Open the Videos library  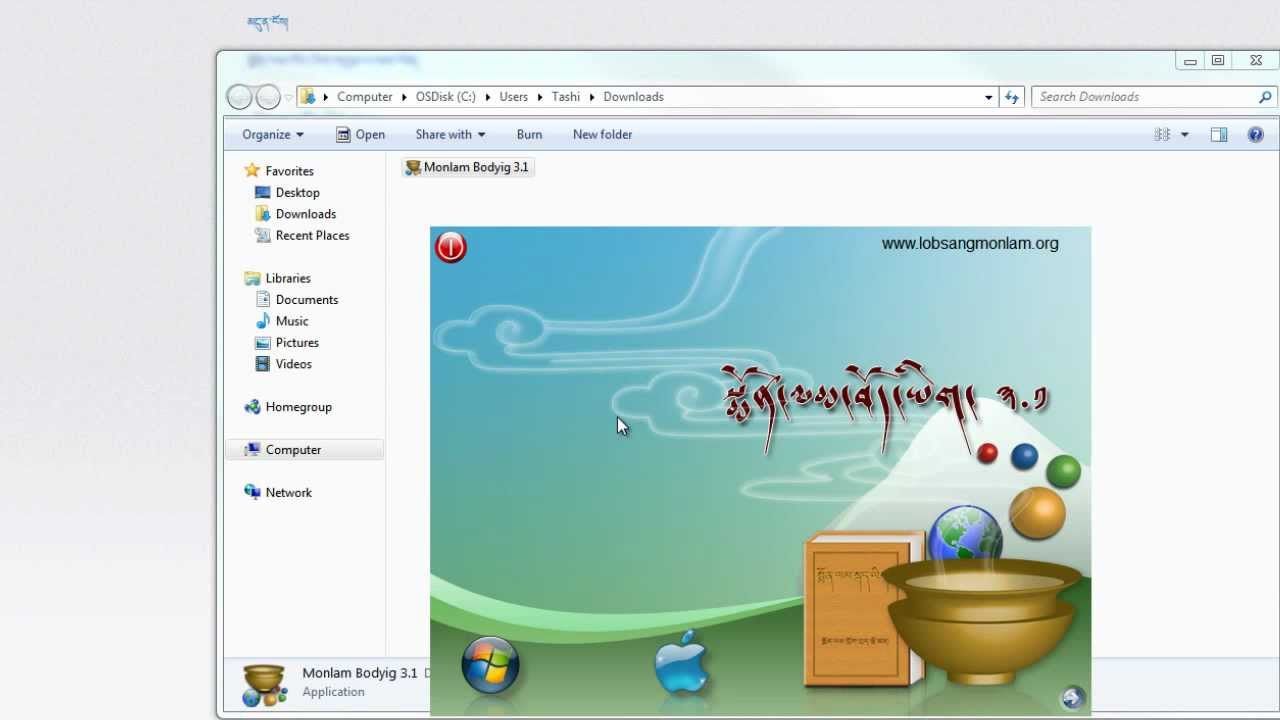coord(293,364)
